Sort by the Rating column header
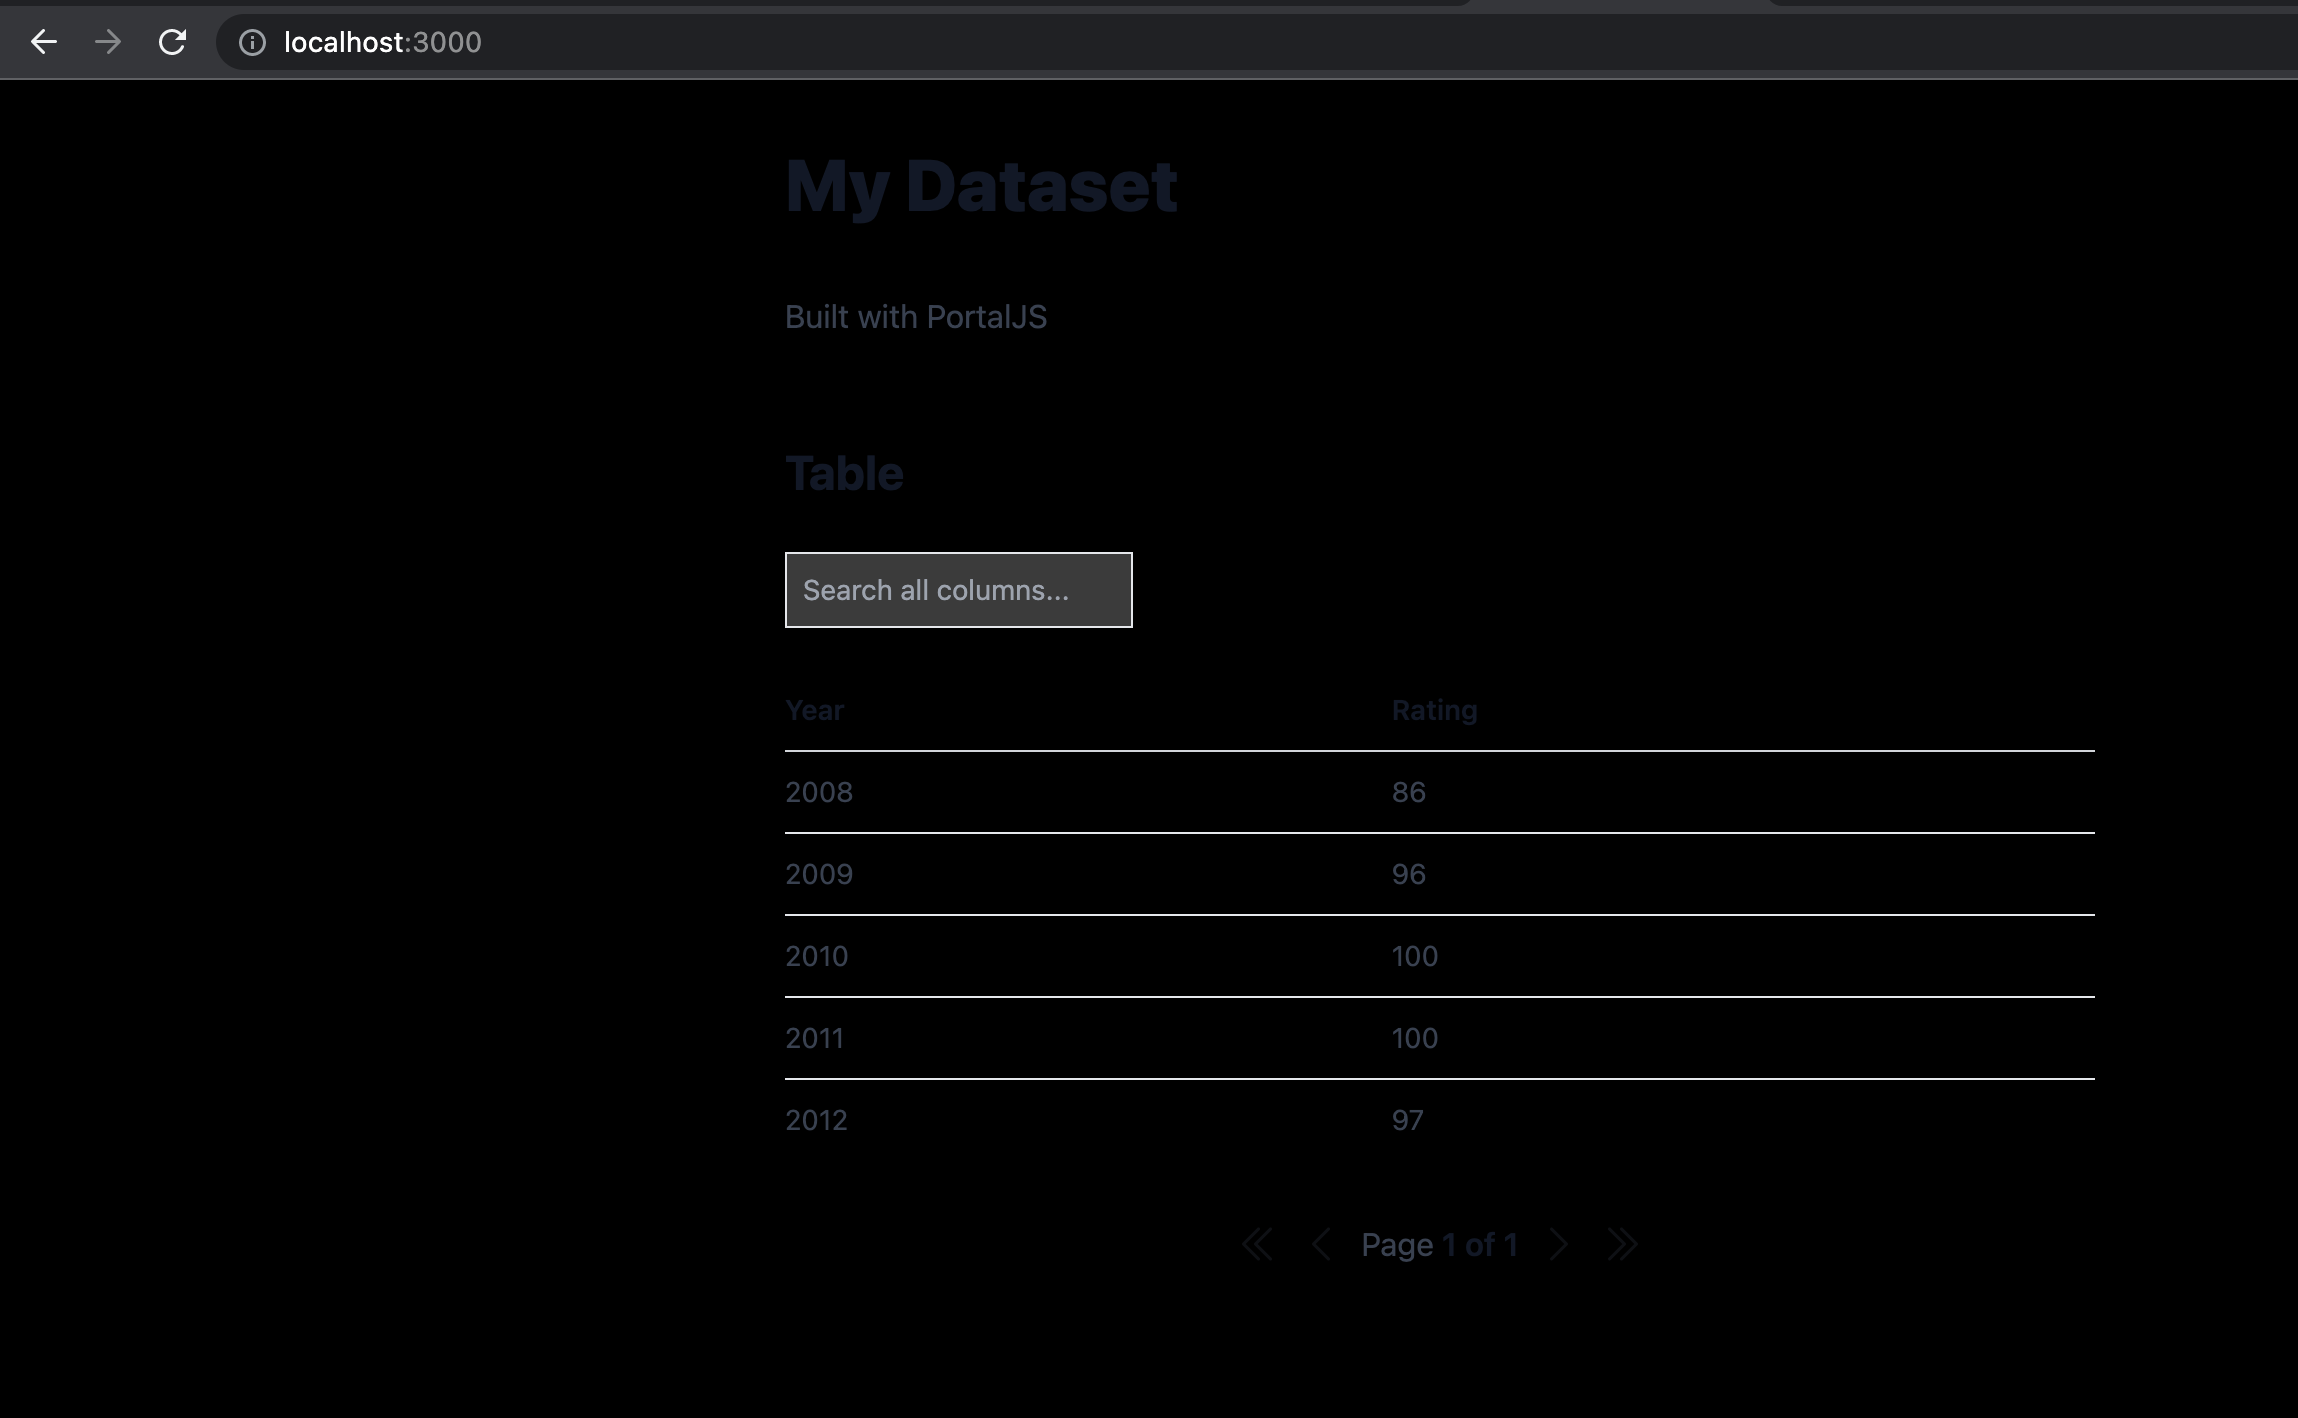2298x1418 pixels. tap(1434, 710)
